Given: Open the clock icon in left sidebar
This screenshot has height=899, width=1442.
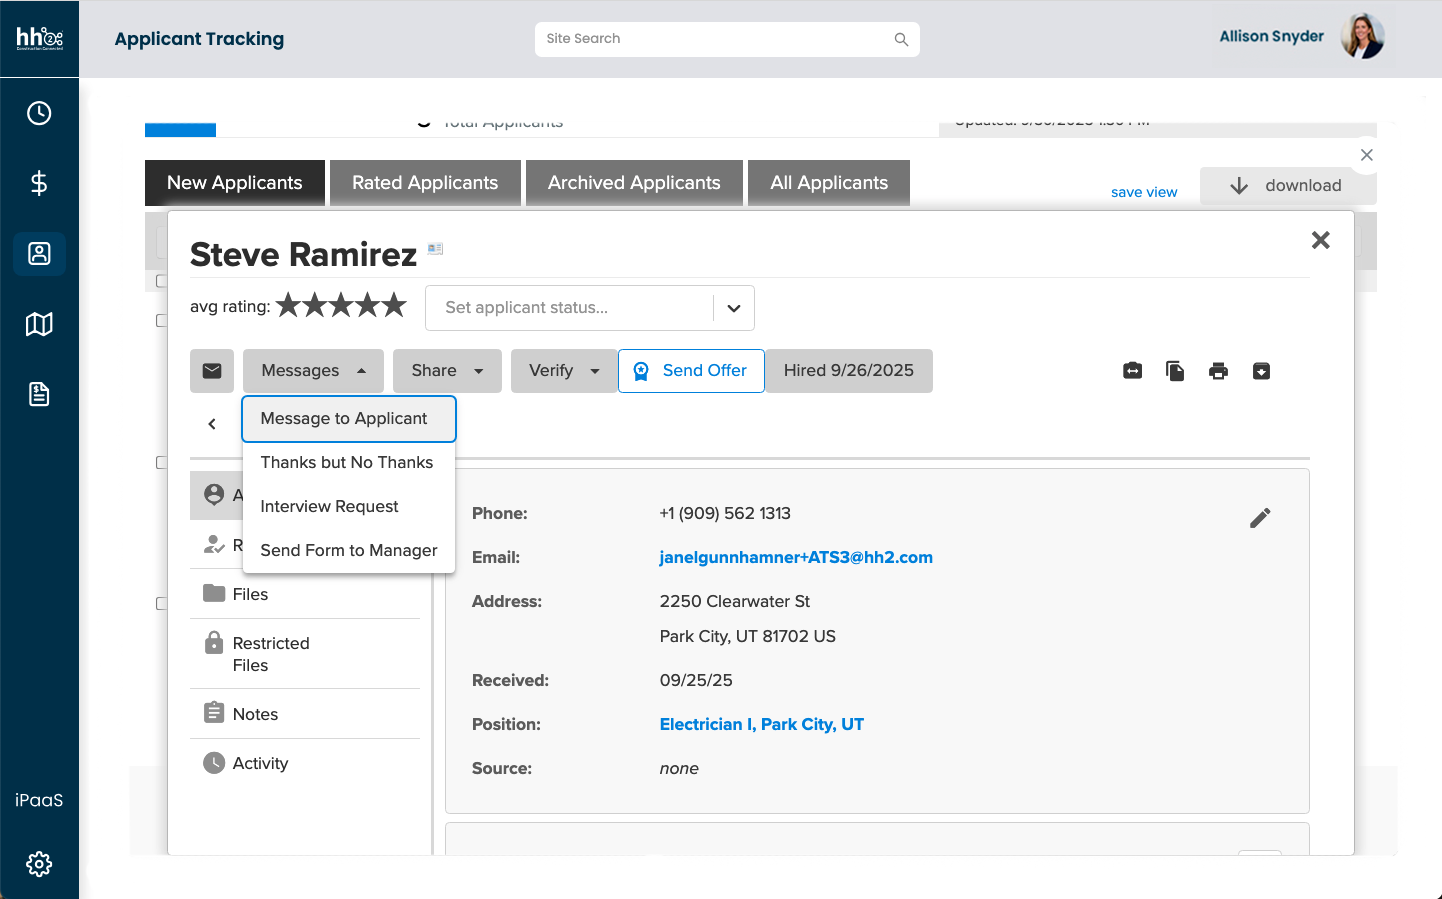Looking at the screenshot, I should click(x=39, y=113).
